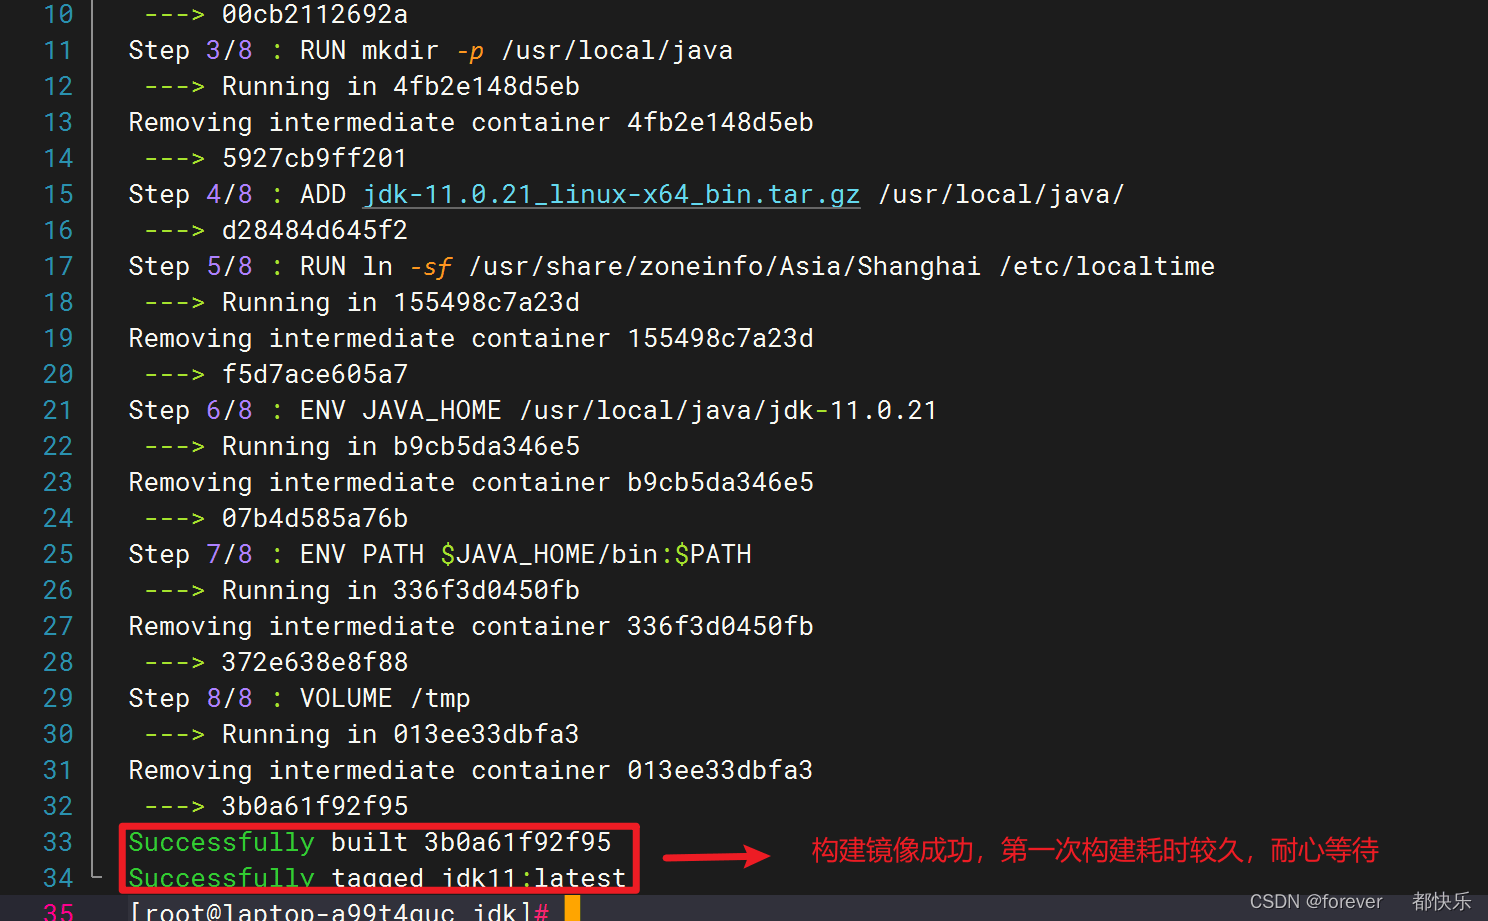The width and height of the screenshot is (1488, 921).
Task: Click the '/usr/local/java/' path on ADD line
Action: pyautogui.click(x=1002, y=194)
